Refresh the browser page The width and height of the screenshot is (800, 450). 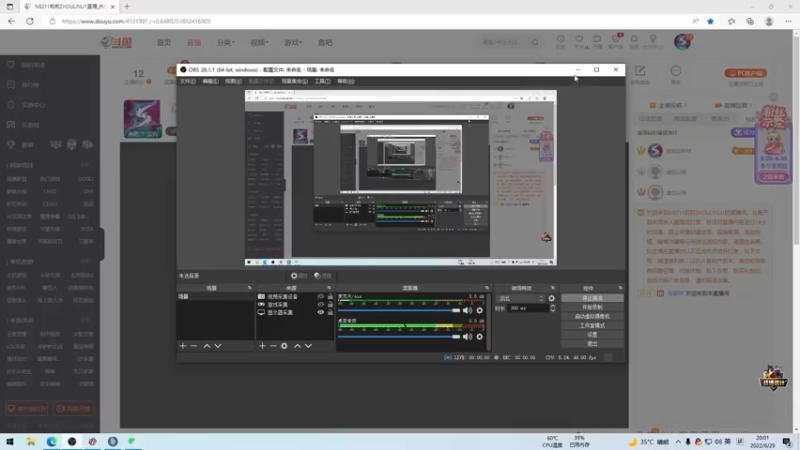coord(30,21)
